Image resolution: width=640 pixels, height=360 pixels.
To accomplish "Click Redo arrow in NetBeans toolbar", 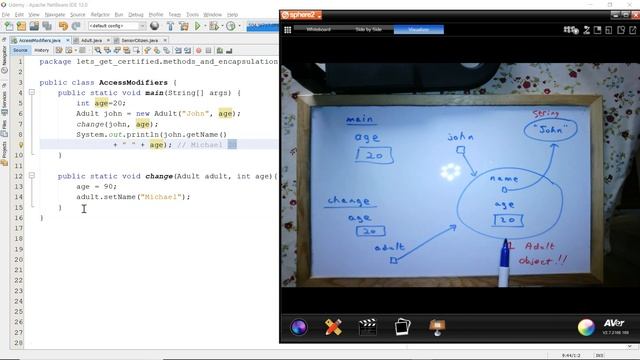I will tap(76, 26).
